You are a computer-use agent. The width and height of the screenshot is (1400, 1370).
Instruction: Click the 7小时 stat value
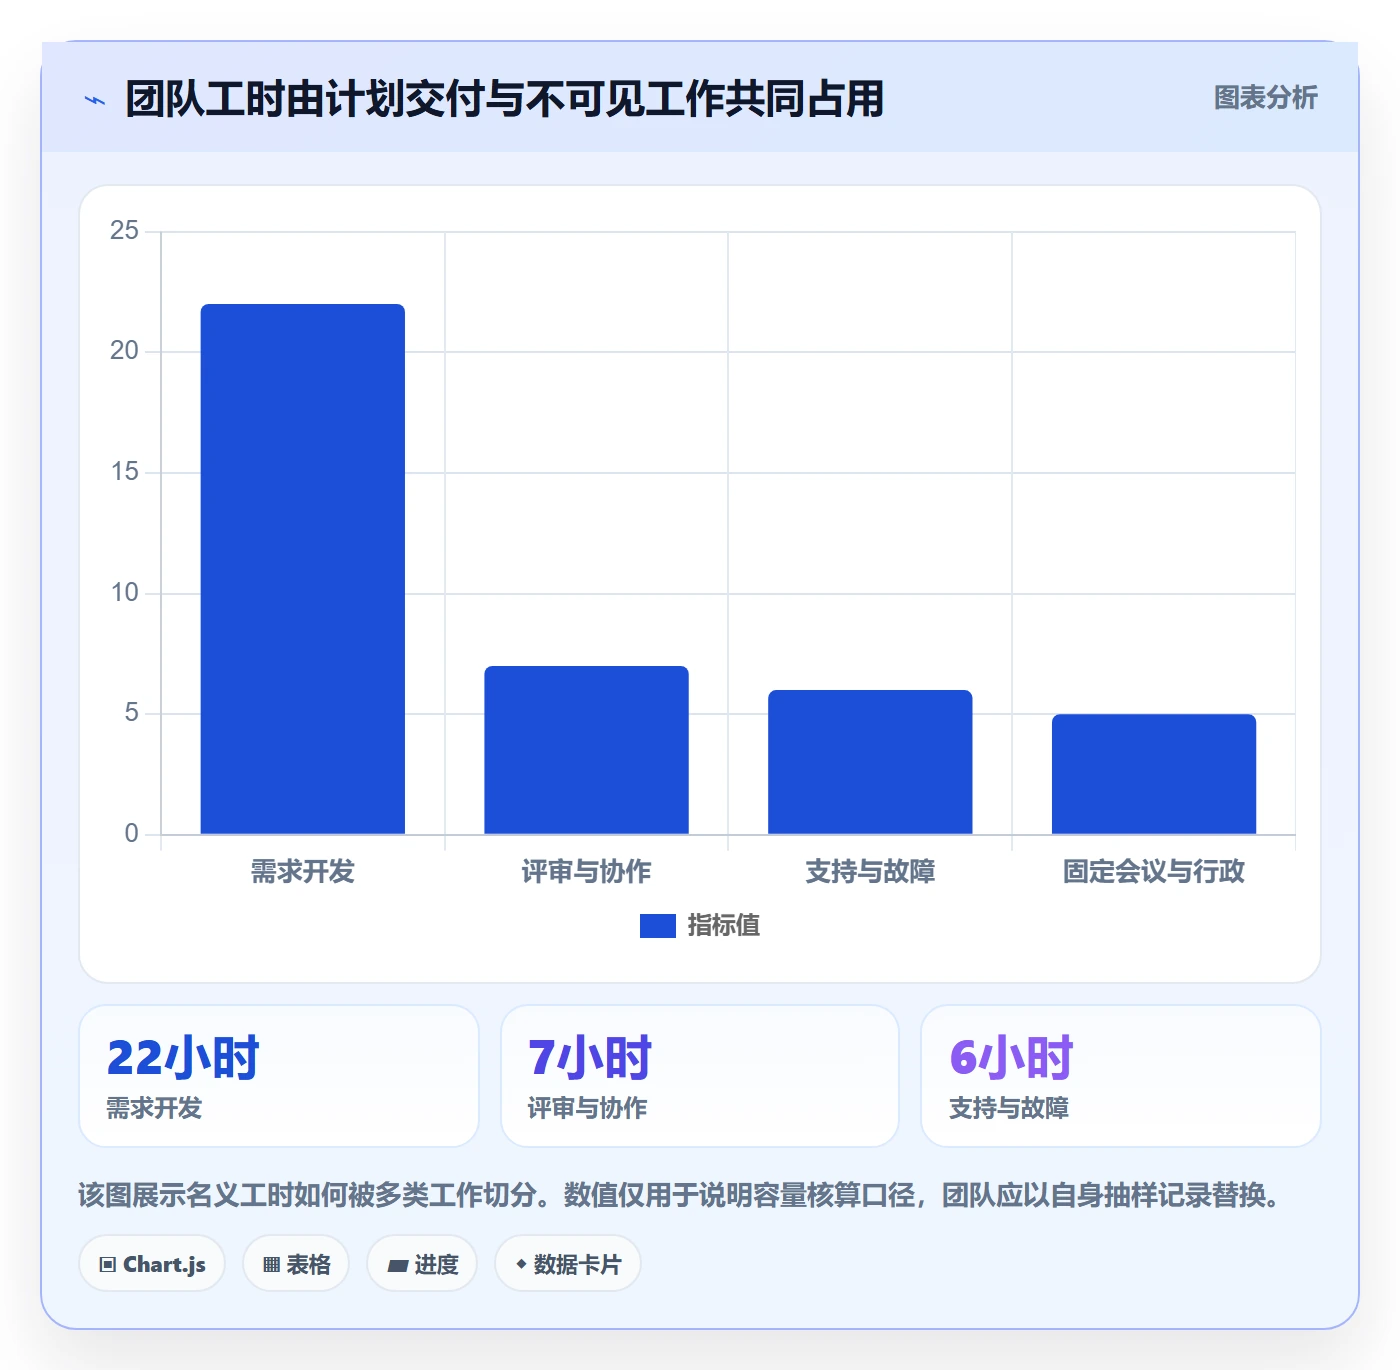coord(590,1058)
